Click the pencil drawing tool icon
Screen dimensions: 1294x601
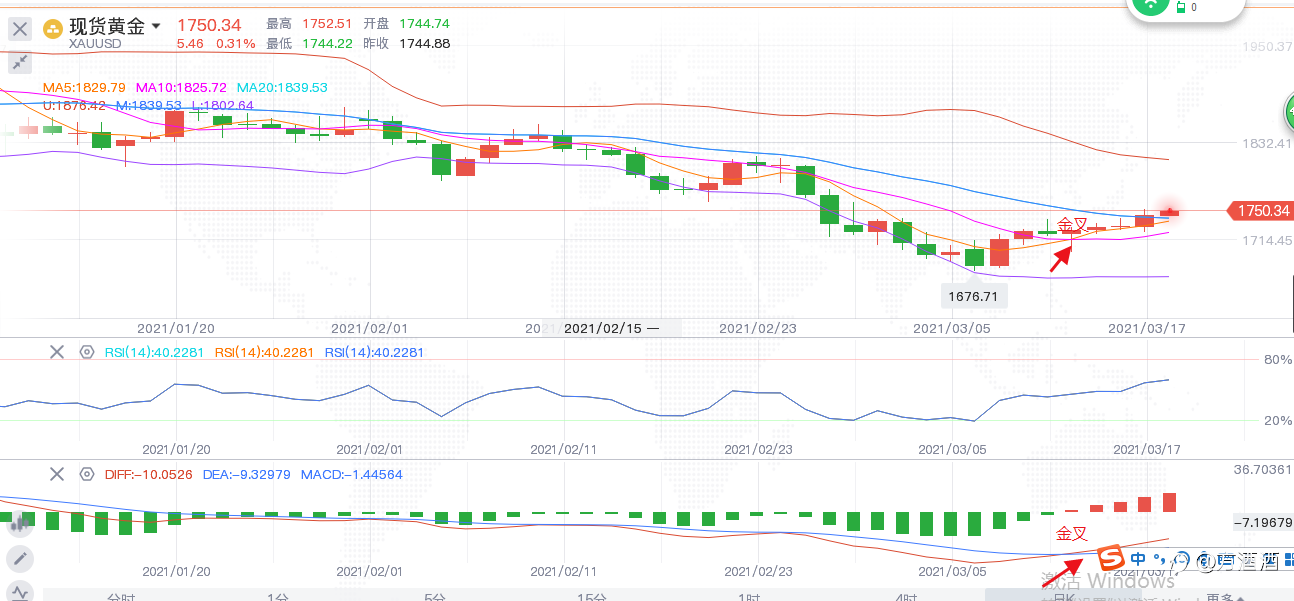click(20, 558)
